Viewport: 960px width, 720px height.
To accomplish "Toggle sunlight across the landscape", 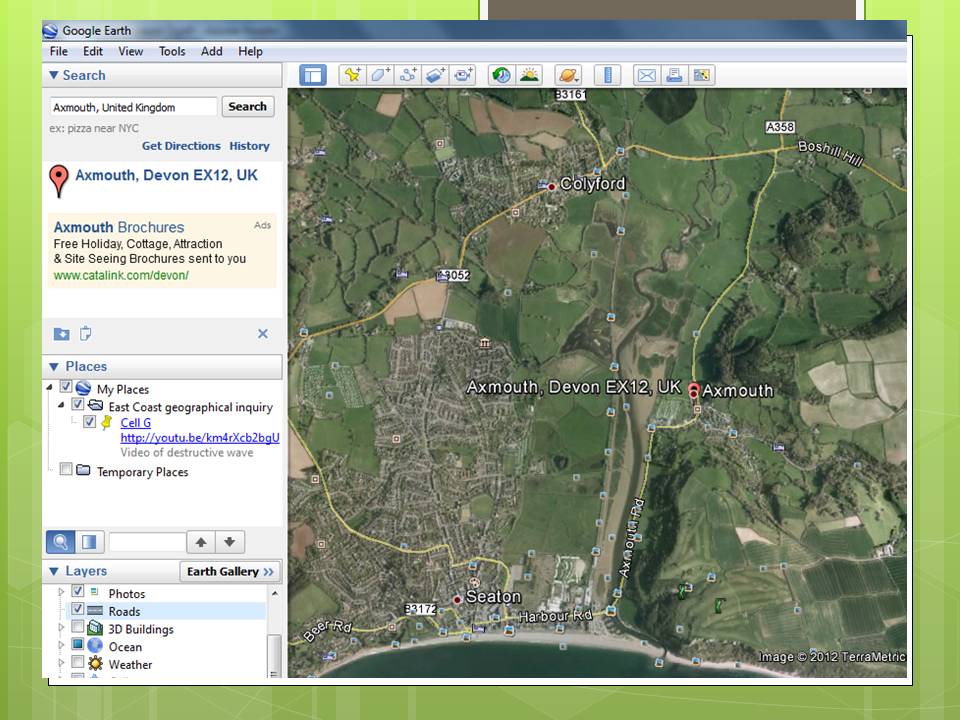I will pyautogui.click(x=528, y=74).
